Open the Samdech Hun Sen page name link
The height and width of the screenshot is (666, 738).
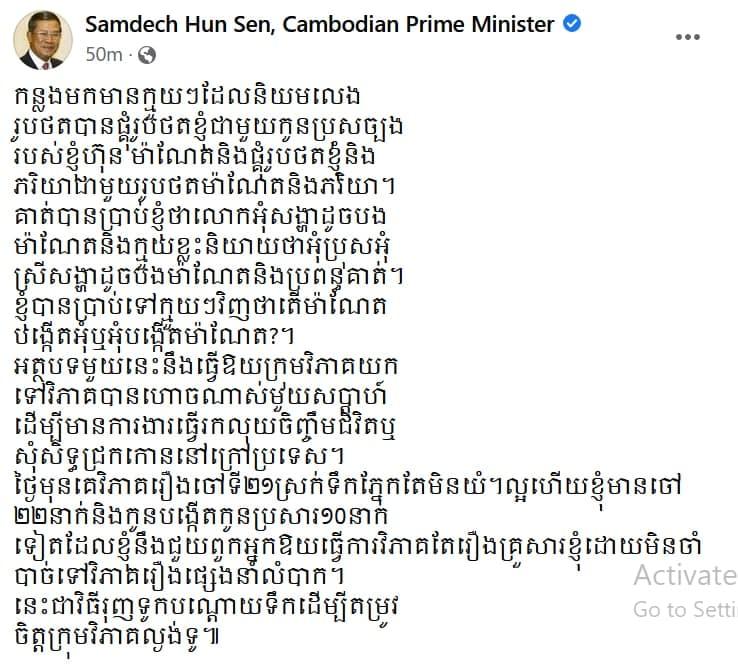320,24
